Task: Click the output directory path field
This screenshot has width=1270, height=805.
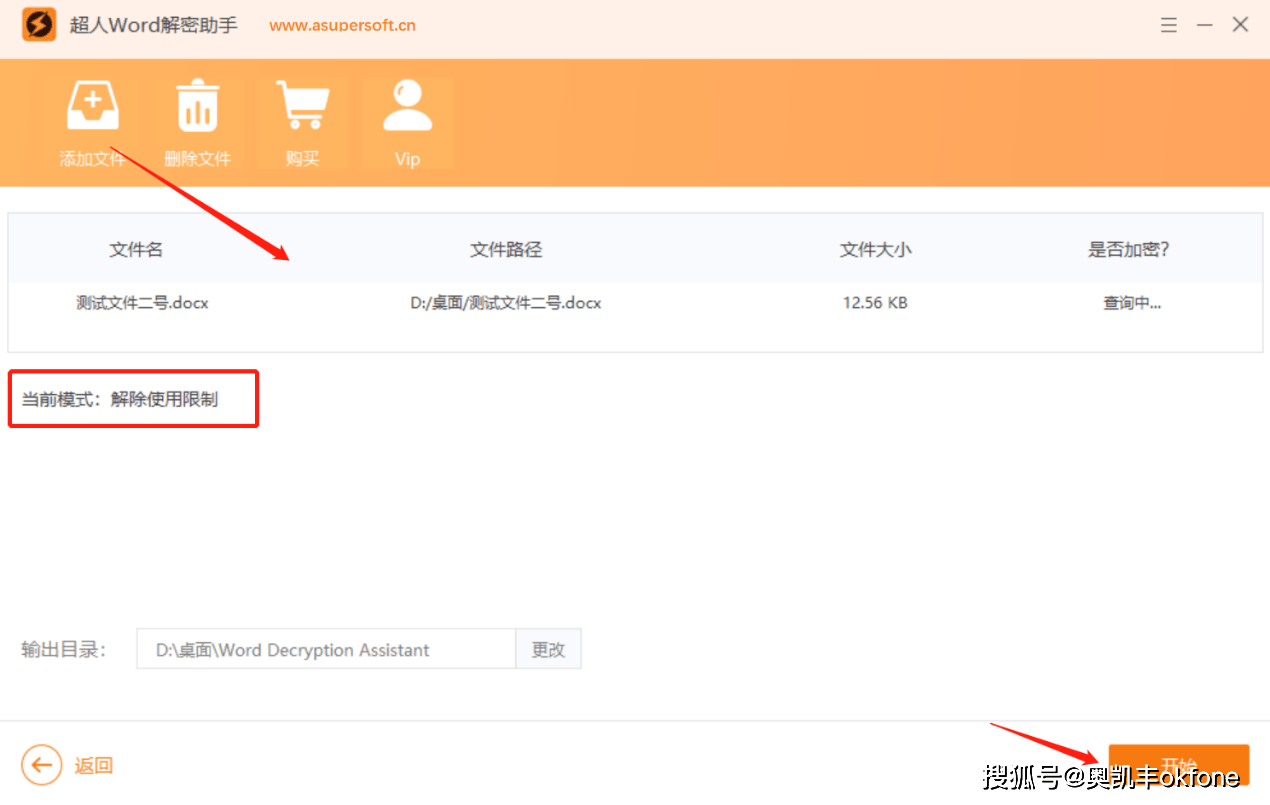Action: coord(326,649)
